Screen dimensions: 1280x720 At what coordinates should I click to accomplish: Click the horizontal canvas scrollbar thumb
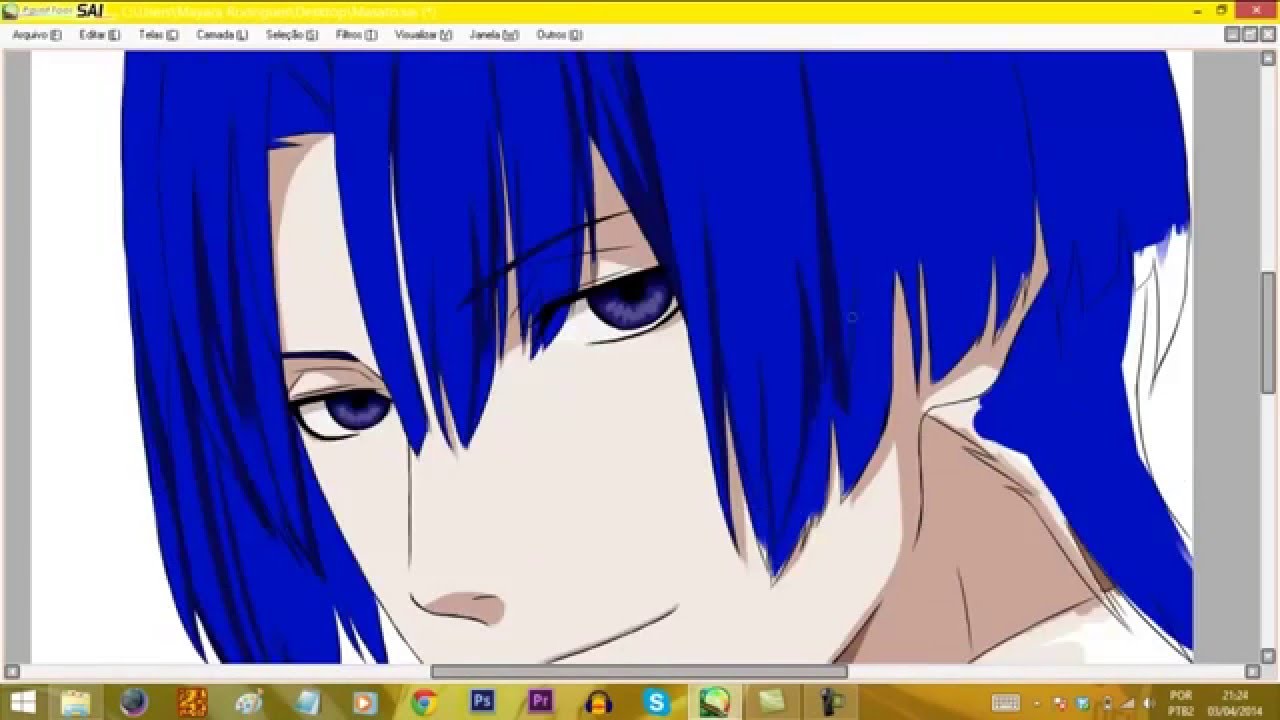639,672
